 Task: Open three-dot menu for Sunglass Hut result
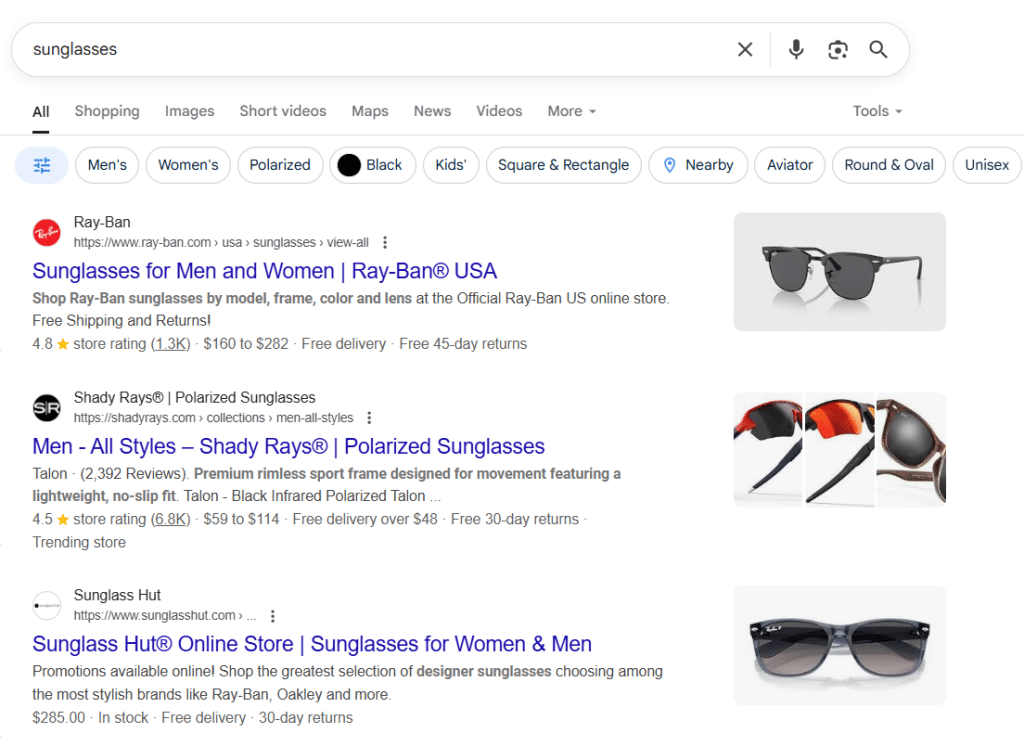[272, 615]
